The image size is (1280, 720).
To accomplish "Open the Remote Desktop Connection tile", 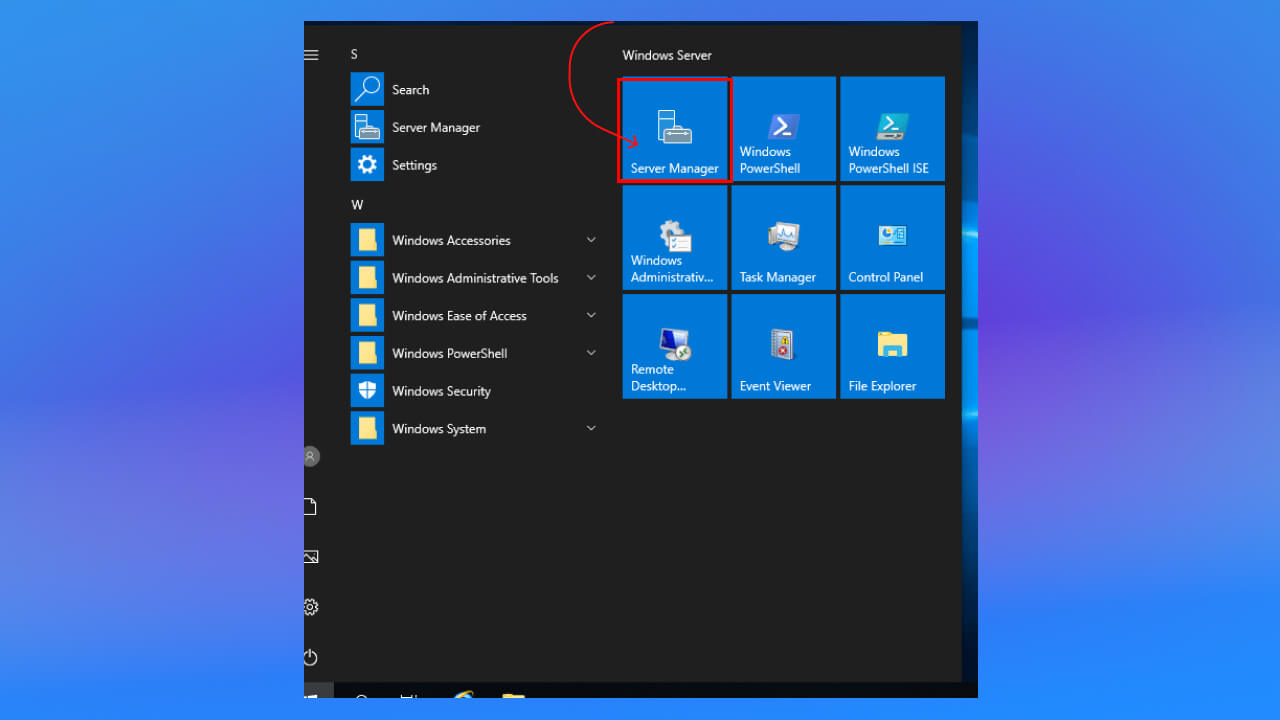I will coord(675,346).
